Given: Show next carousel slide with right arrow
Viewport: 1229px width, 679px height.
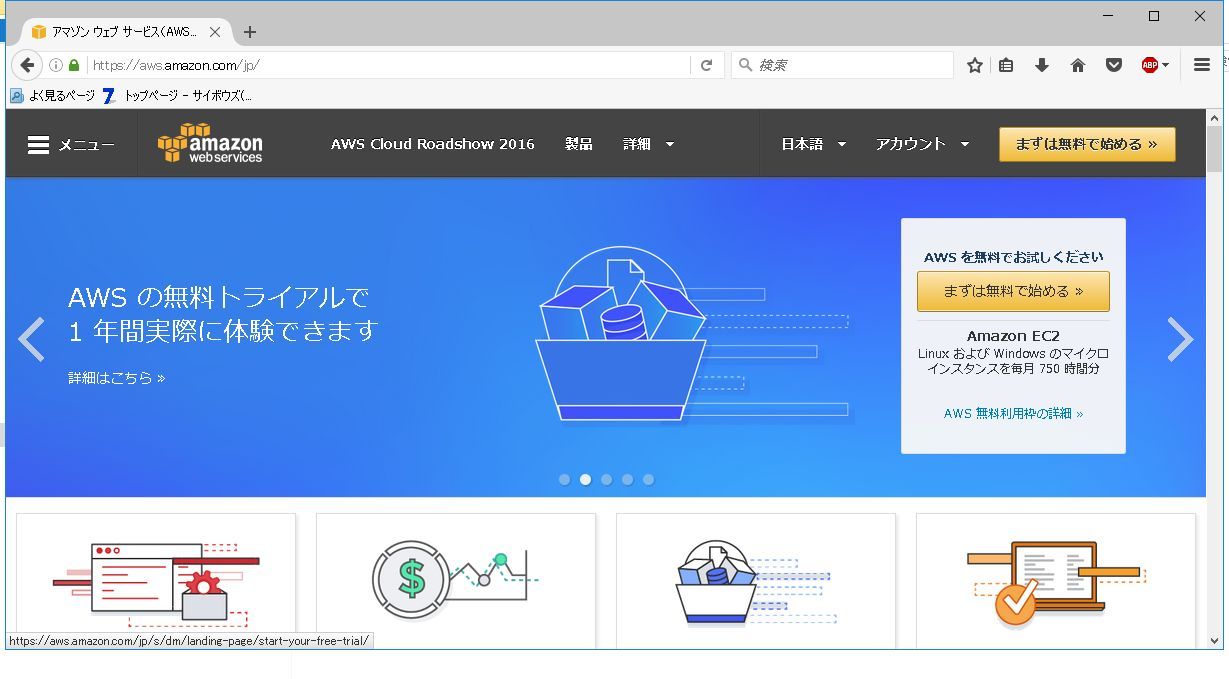Looking at the screenshot, I should pos(1180,339).
